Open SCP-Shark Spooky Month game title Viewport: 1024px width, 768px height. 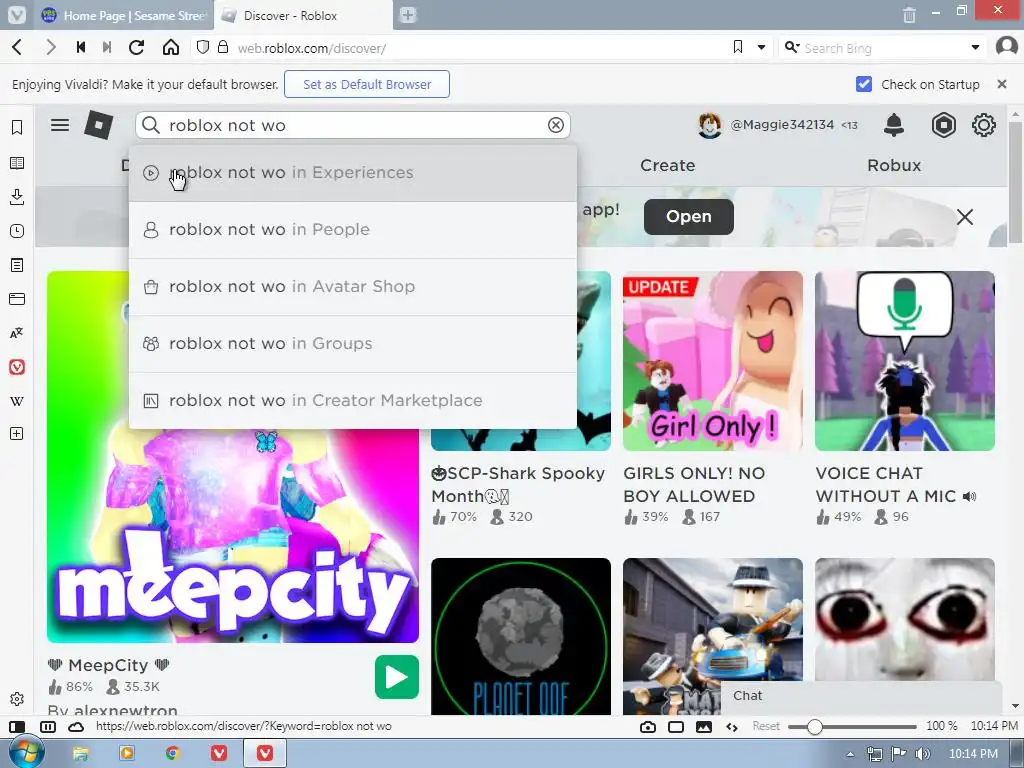point(519,485)
